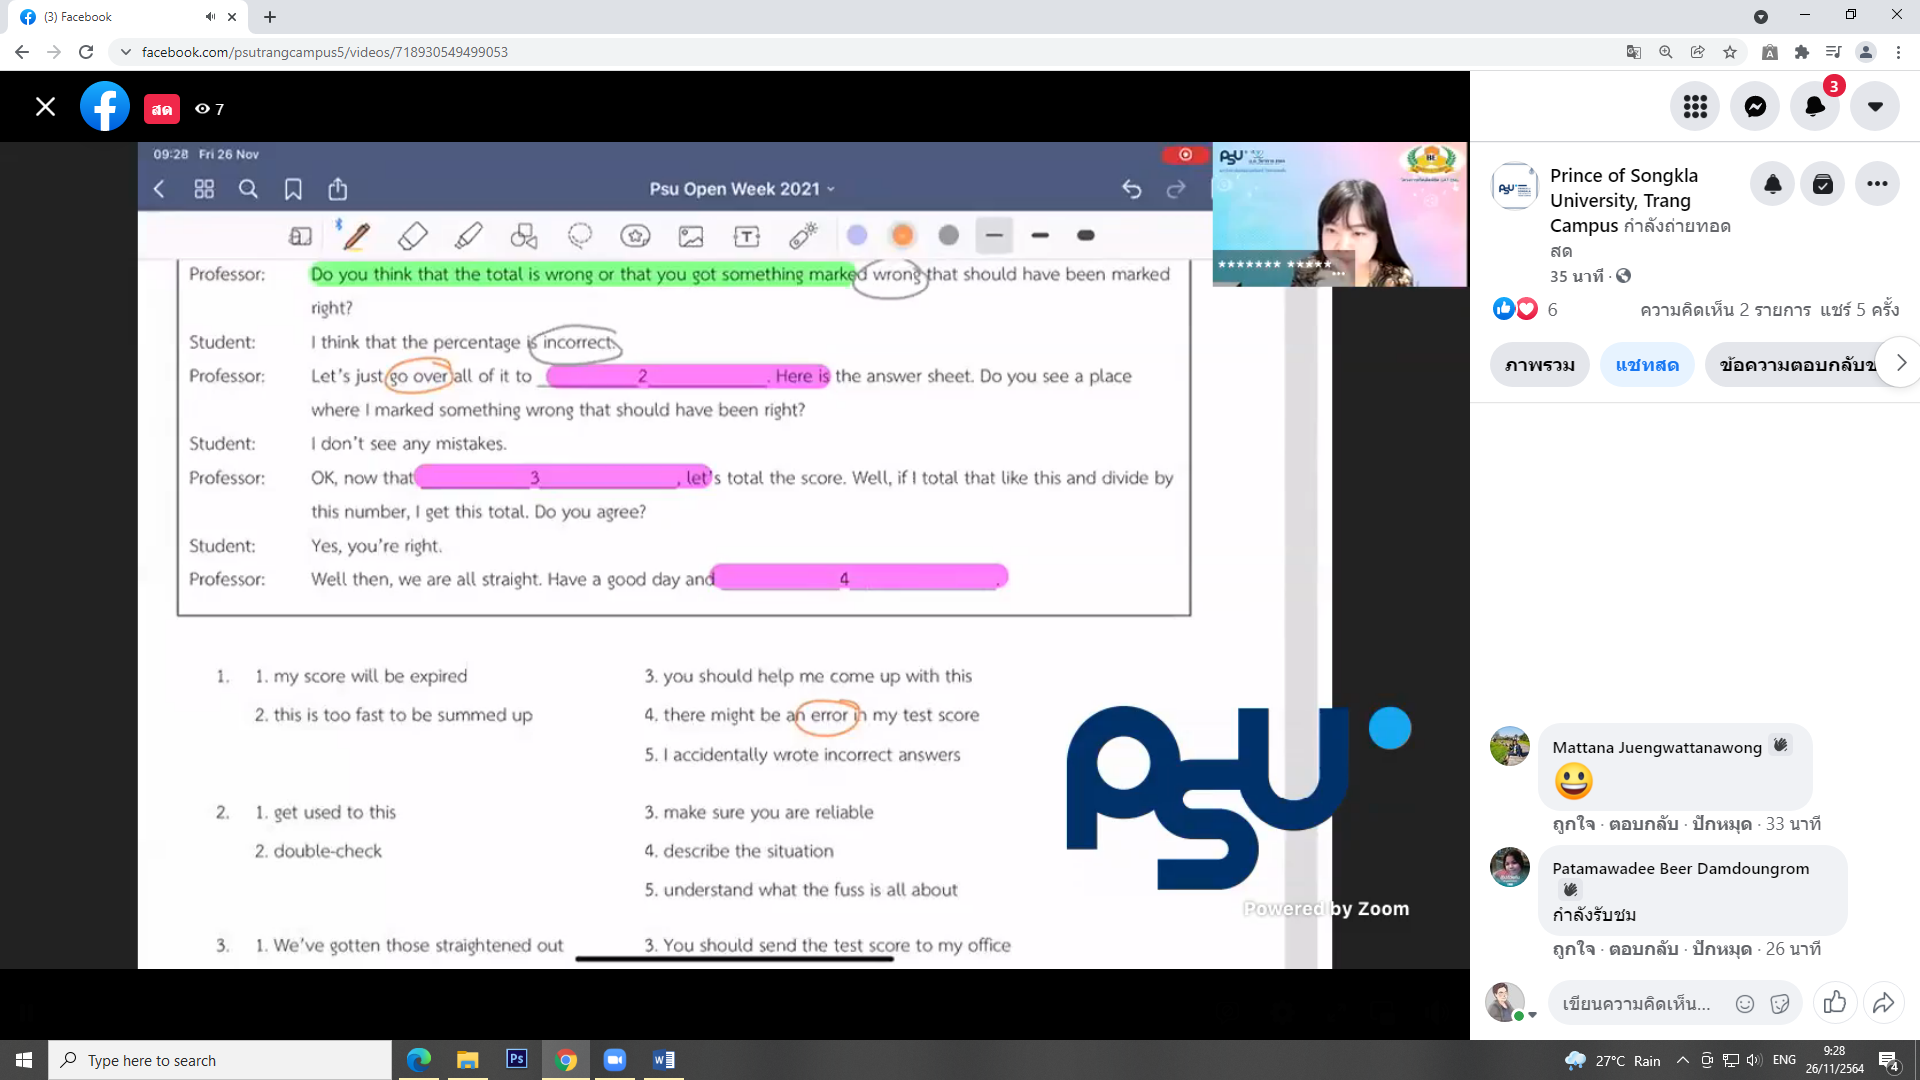The image size is (1920, 1080).
Task: Select the แชทสด tab
Action: coord(1646,365)
